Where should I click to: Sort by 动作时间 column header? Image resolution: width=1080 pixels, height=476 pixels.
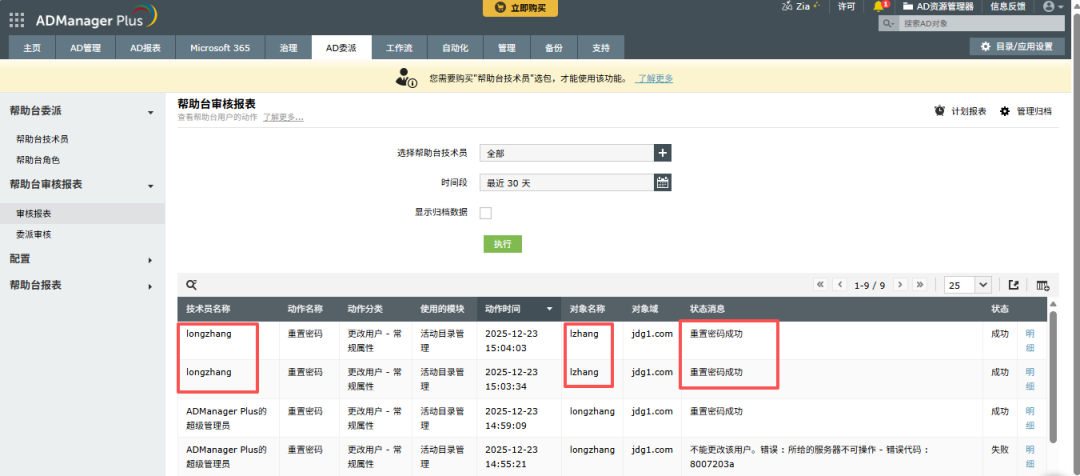coord(519,309)
